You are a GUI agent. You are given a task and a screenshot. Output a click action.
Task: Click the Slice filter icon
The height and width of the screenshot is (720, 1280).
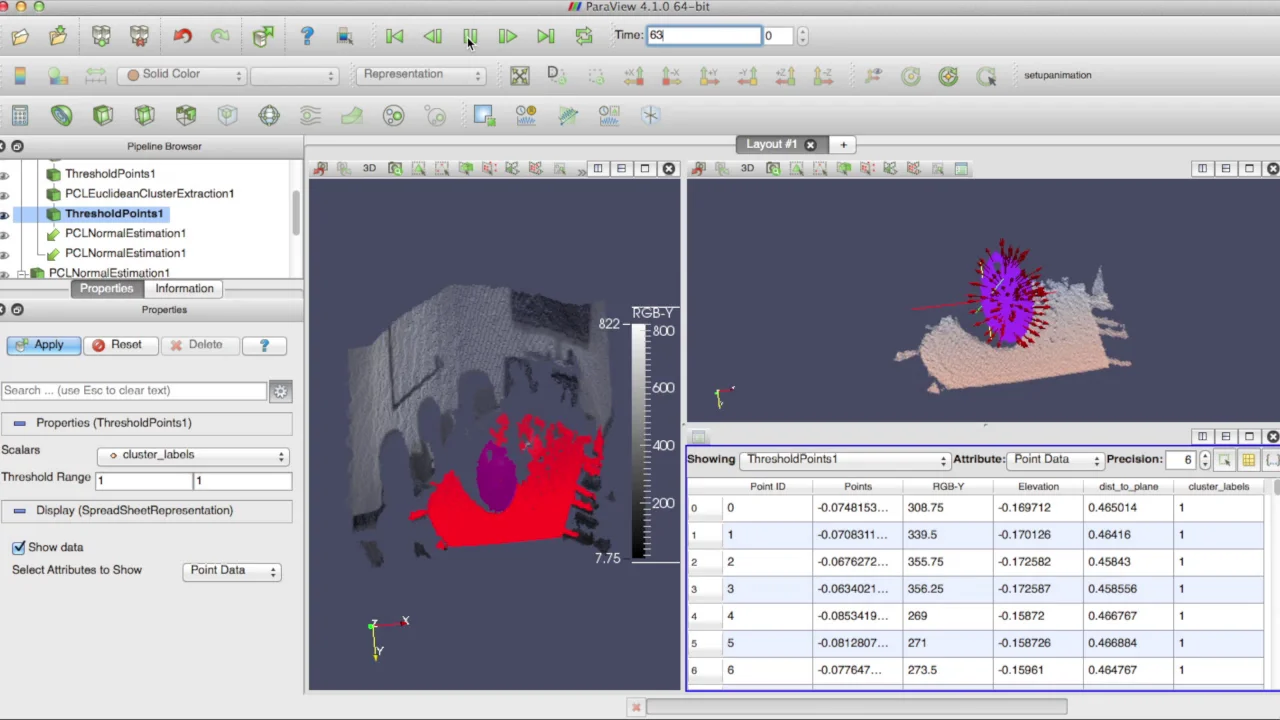[x=145, y=116]
